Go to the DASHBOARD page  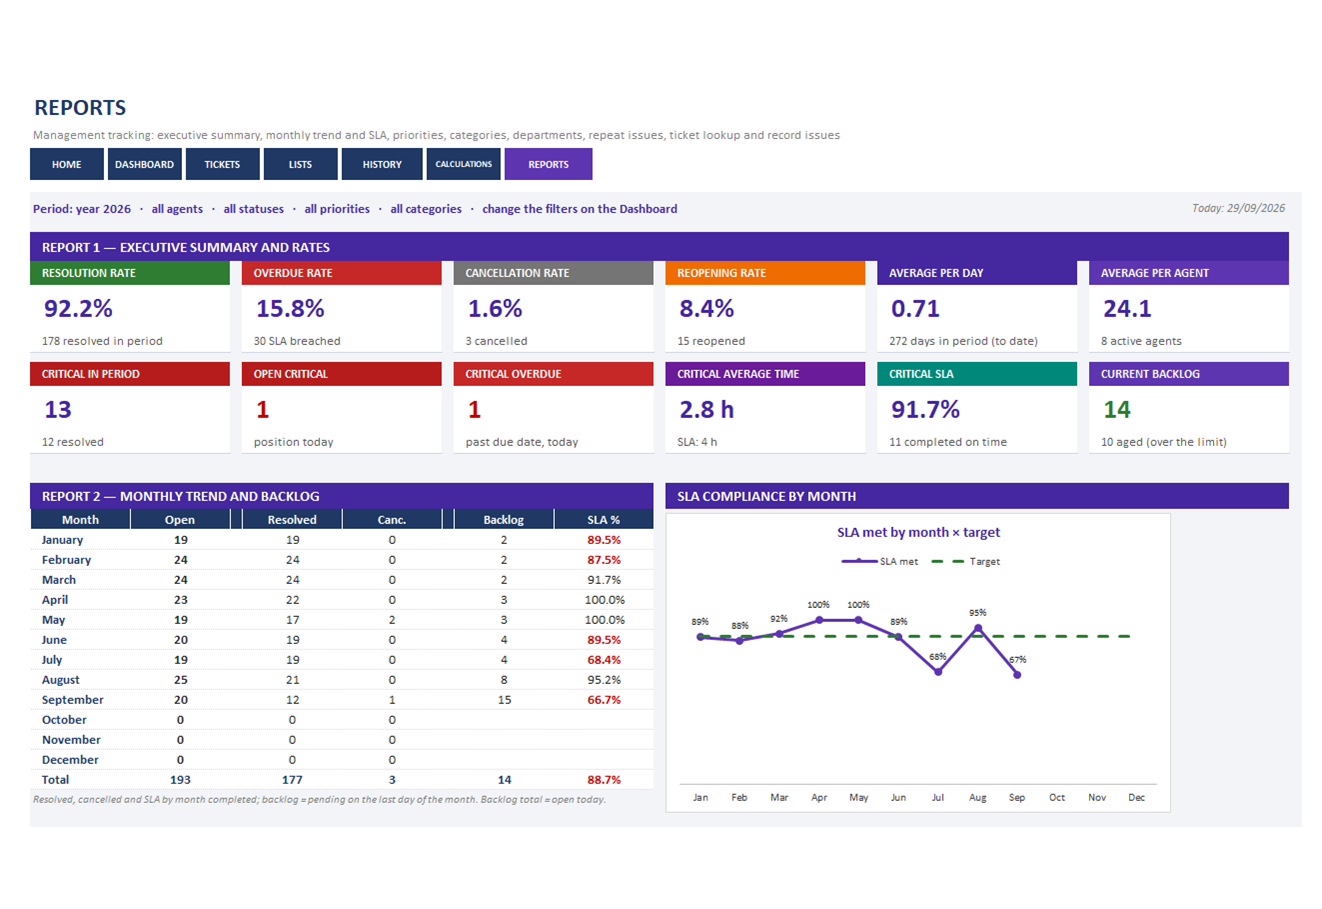[x=144, y=164]
